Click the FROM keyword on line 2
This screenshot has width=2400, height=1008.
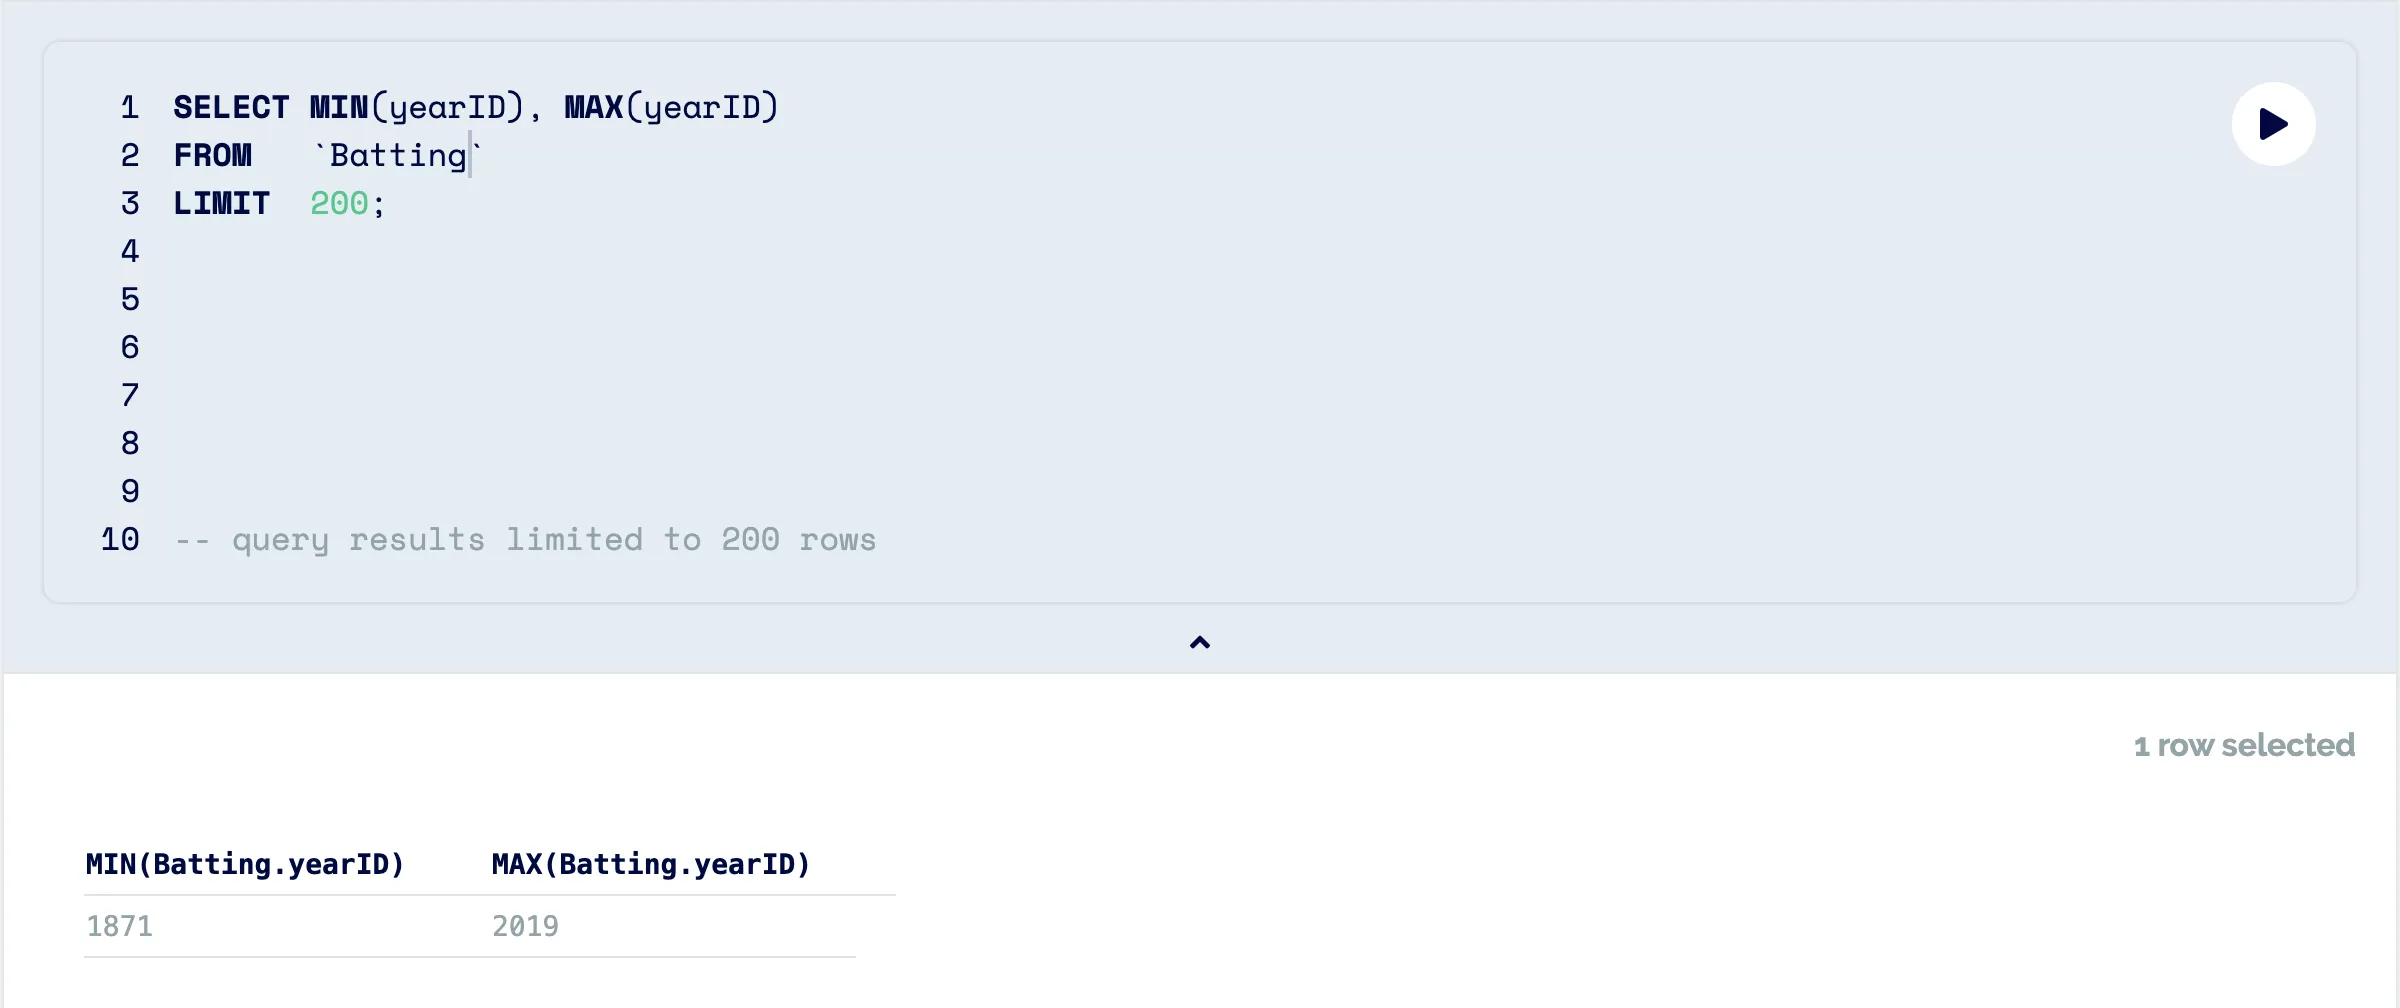pyautogui.click(x=212, y=155)
